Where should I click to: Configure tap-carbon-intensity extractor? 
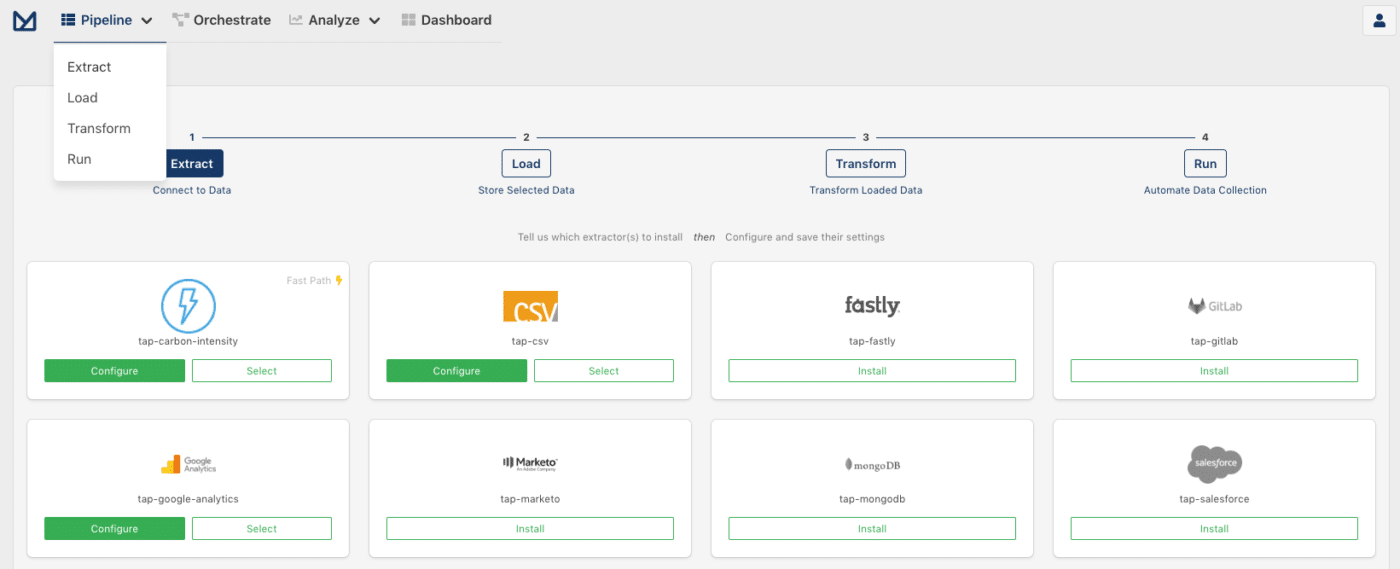tap(114, 371)
